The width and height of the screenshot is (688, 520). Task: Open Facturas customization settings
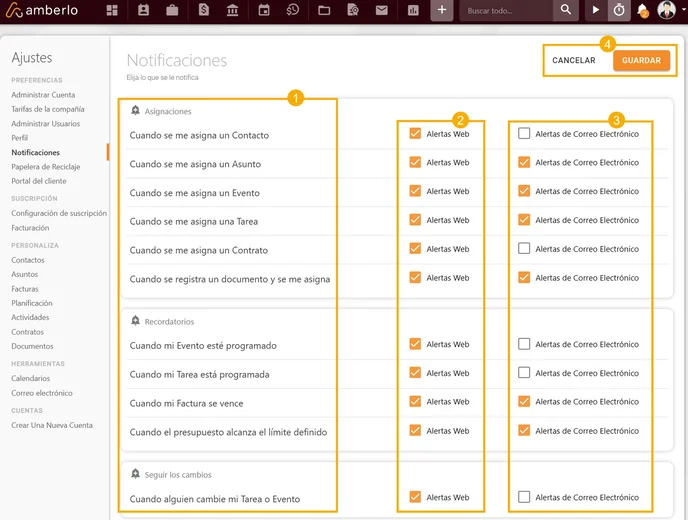click(x=25, y=289)
